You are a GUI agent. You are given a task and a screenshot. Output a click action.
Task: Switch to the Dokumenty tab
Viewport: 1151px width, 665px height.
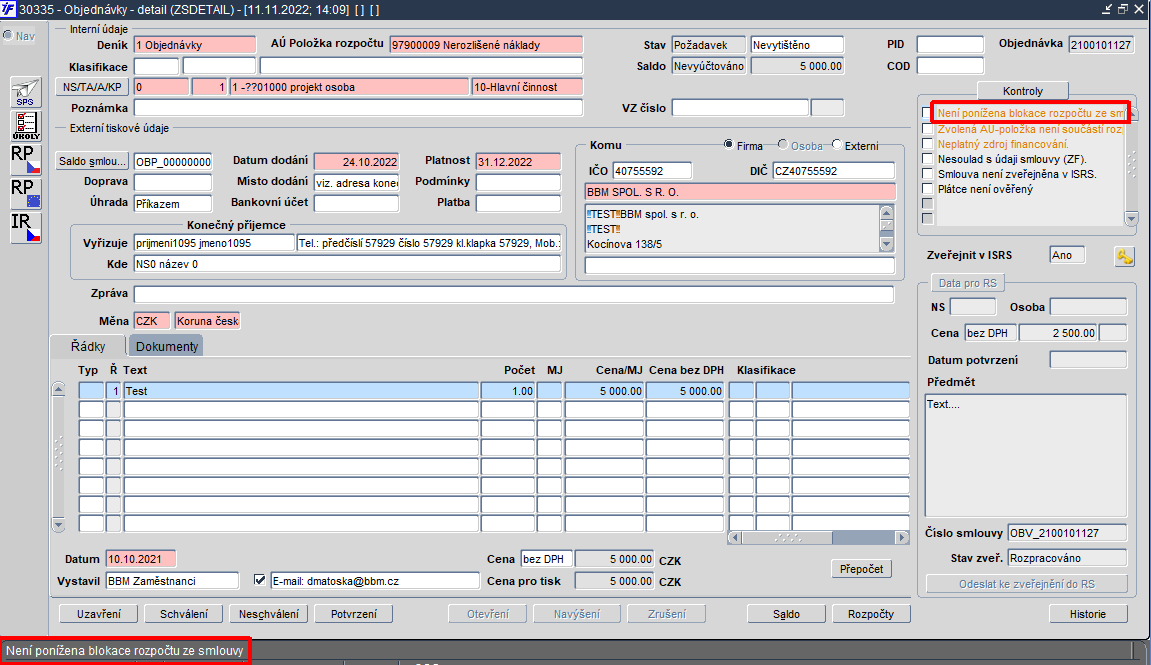[166, 346]
